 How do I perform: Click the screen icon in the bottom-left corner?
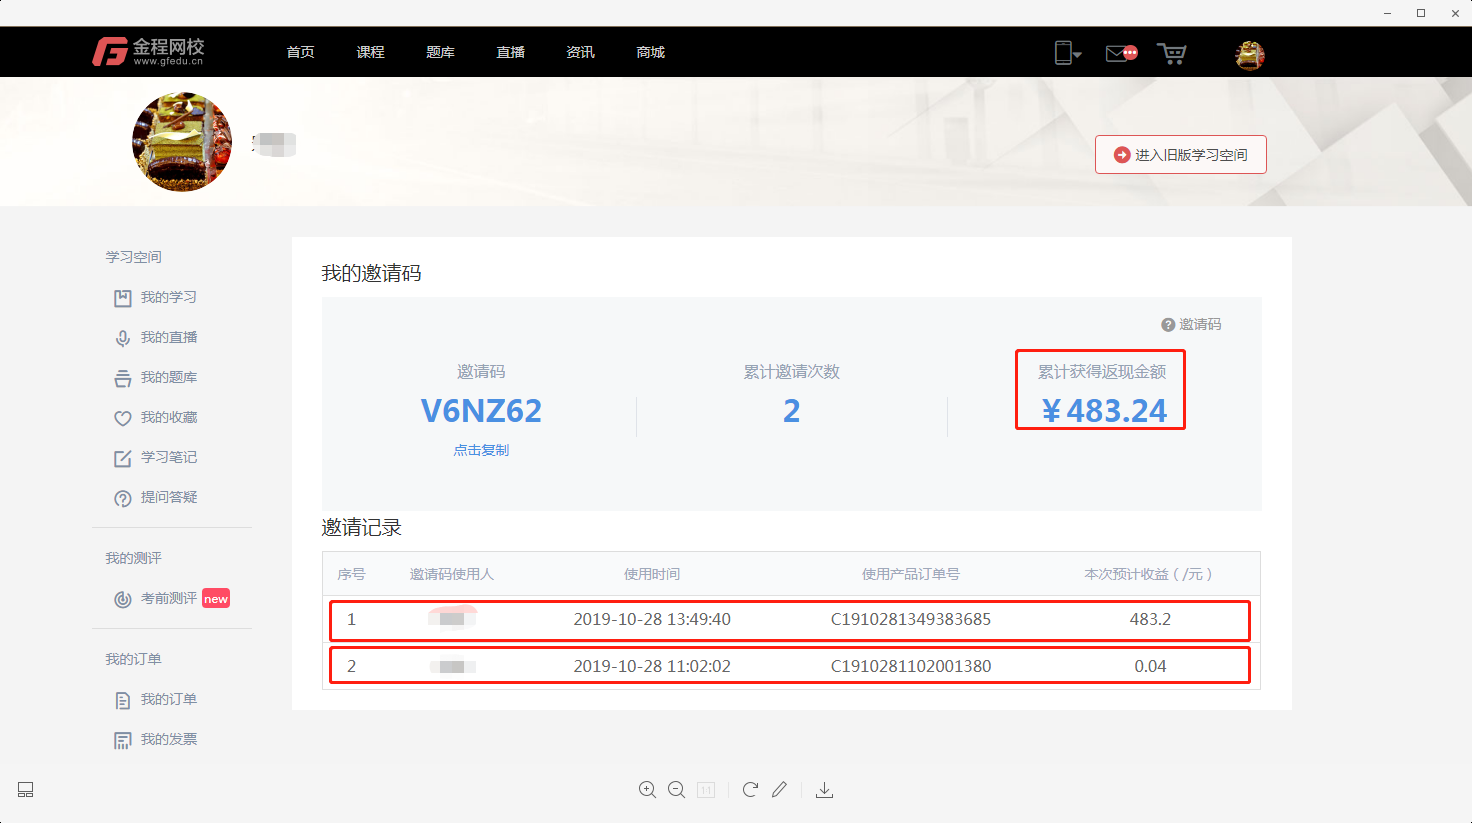26,790
